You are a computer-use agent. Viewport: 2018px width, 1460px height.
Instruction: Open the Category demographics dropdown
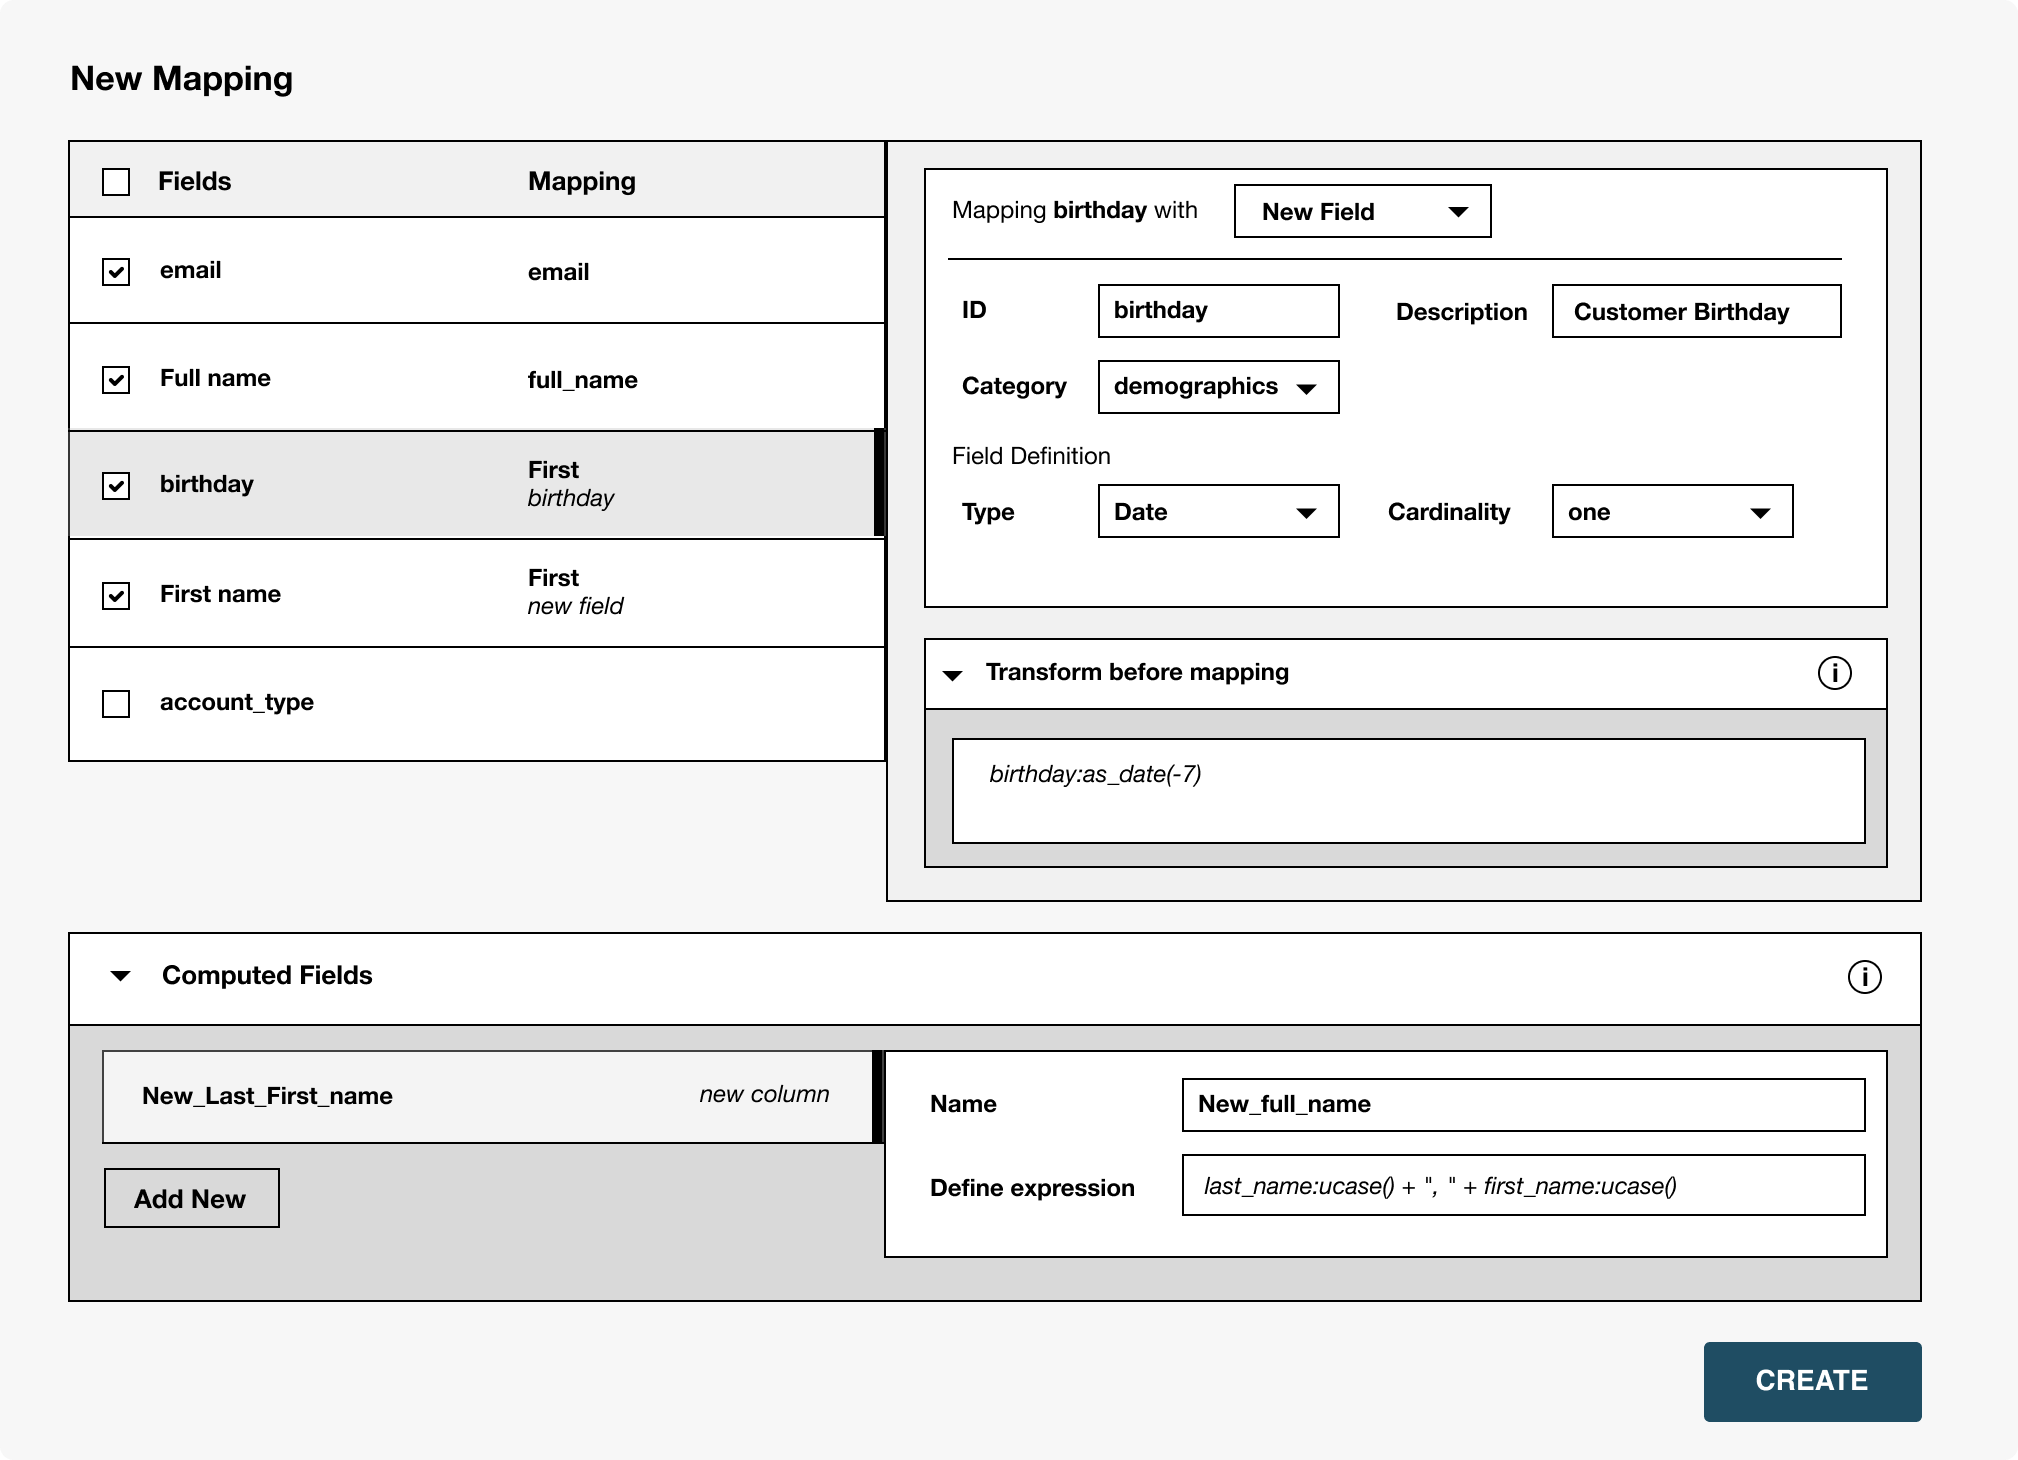tap(1218, 387)
